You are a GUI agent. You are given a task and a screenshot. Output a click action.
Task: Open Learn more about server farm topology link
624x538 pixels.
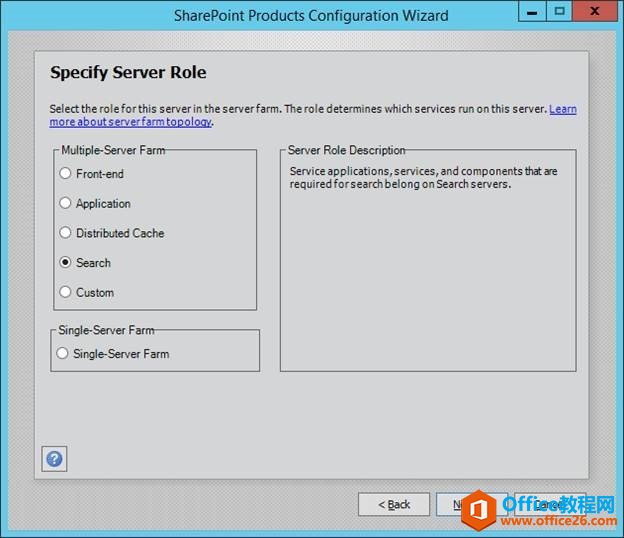(x=131, y=122)
